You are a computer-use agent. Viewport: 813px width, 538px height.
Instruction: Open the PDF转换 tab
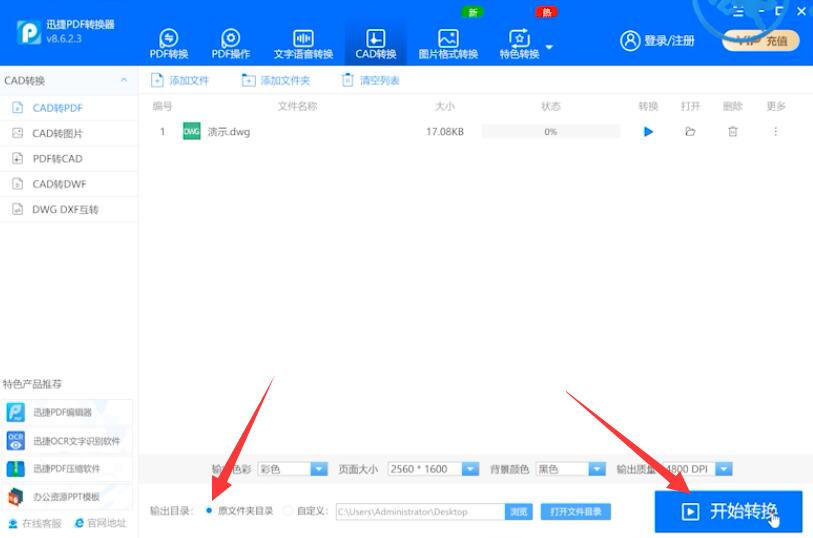click(x=169, y=44)
